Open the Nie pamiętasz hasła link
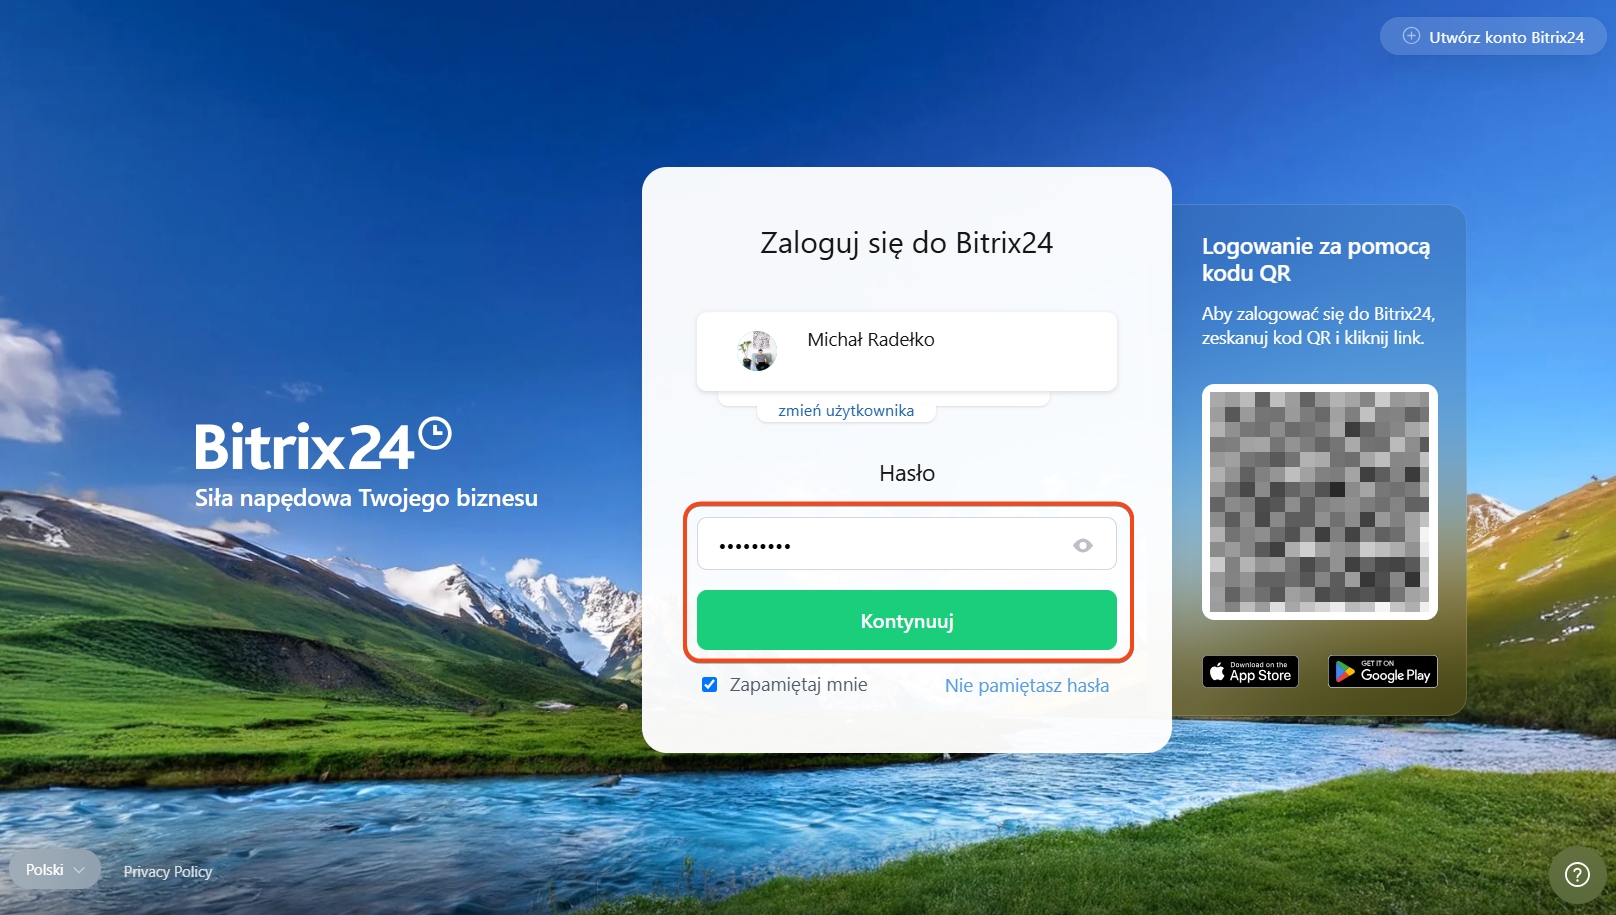This screenshot has width=1616, height=915. [1027, 685]
